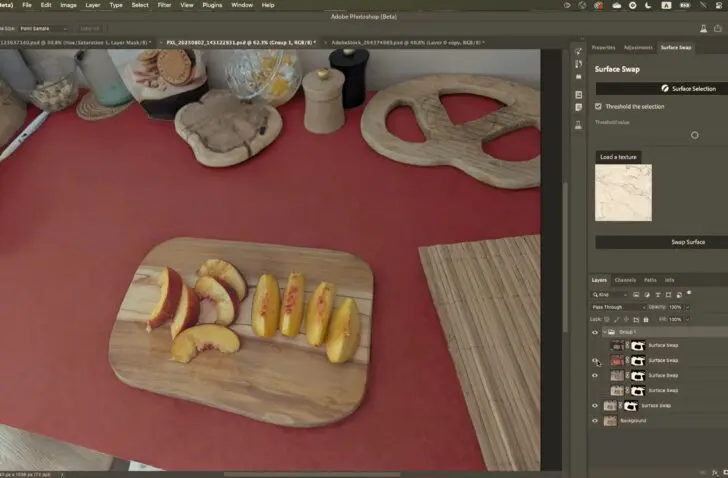The width and height of the screenshot is (728, 478).
Task: Click the 'Load a texture' button
Action: coord(618,157)
